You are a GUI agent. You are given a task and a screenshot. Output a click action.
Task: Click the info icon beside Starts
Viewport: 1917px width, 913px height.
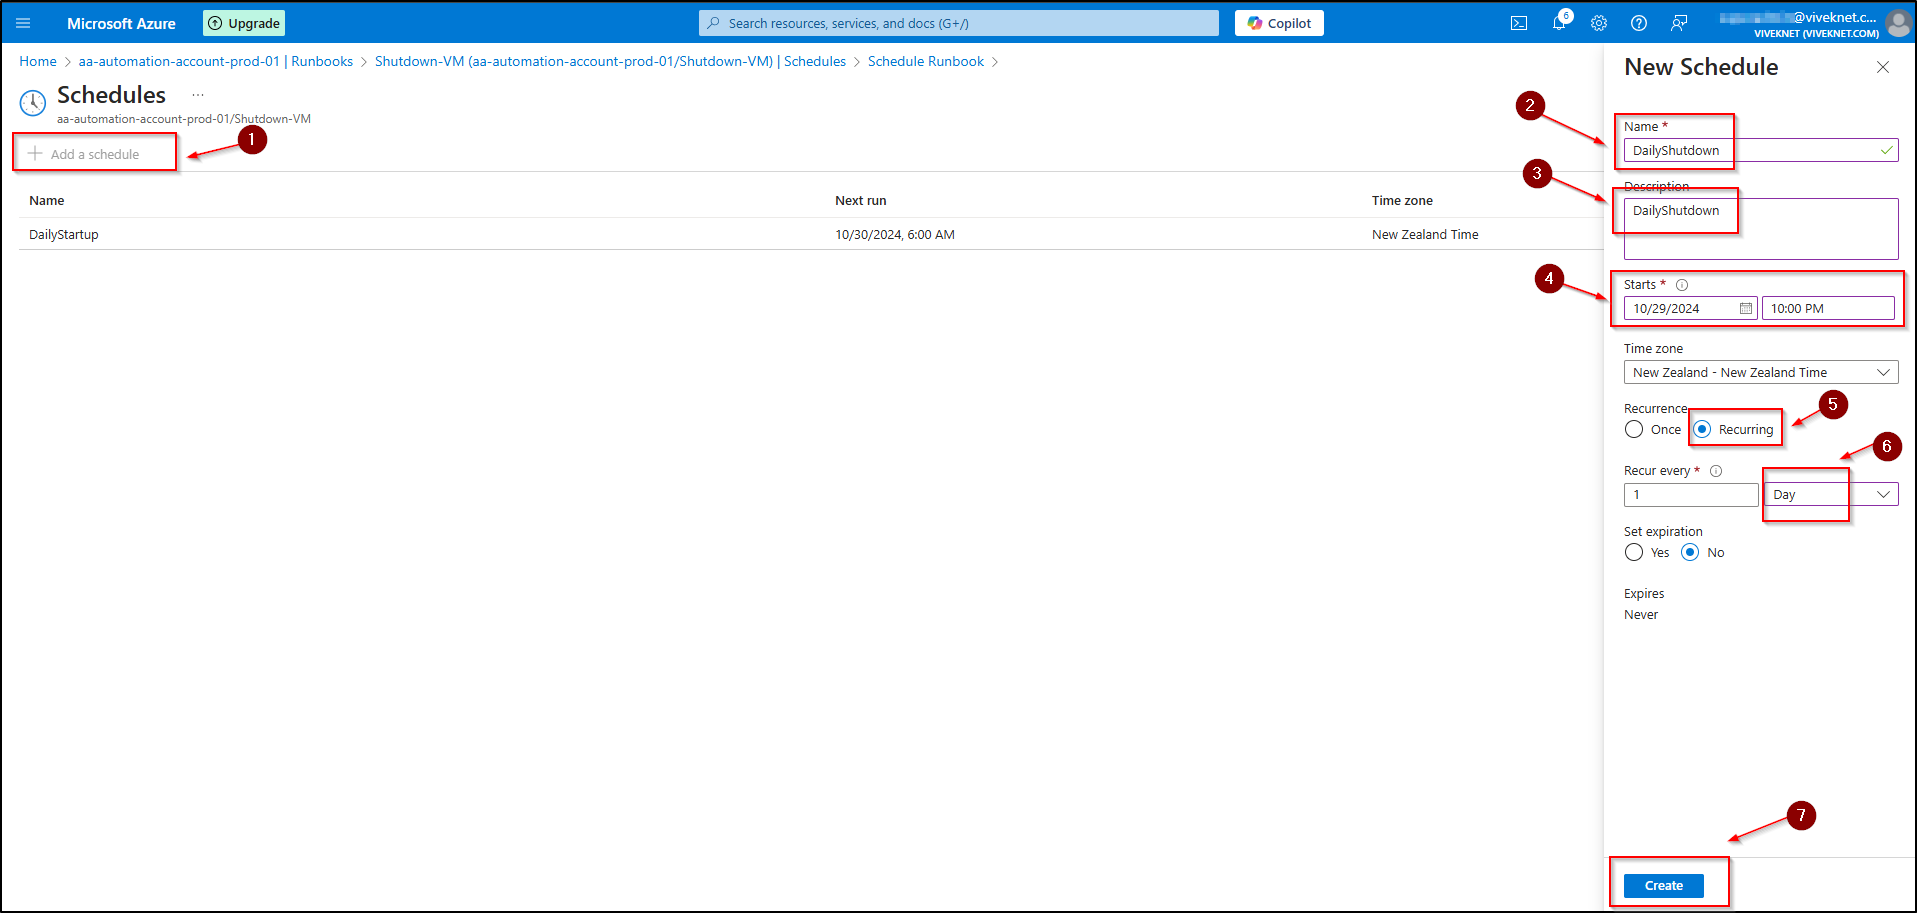pyautogui.click(x=1682, y=285)
